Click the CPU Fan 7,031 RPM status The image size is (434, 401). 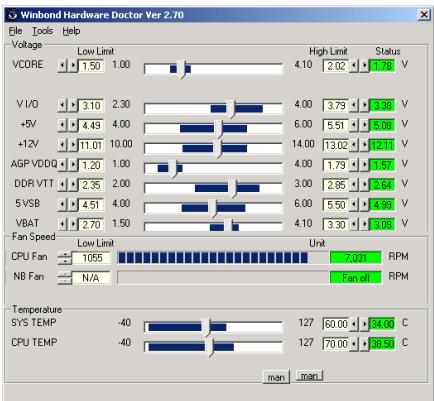tap(356, 258)
